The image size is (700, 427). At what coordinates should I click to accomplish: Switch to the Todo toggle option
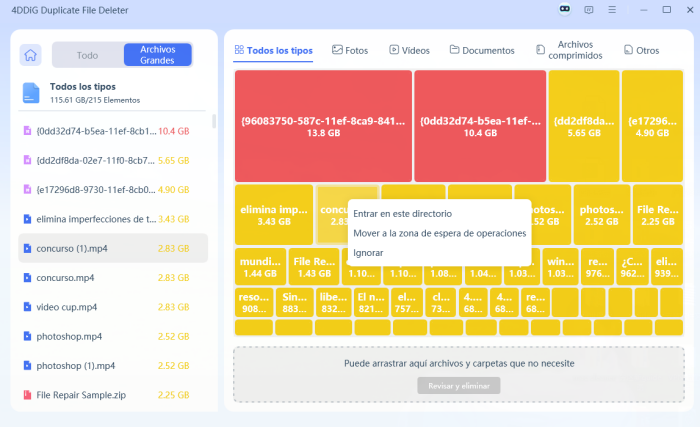point(88,55)
